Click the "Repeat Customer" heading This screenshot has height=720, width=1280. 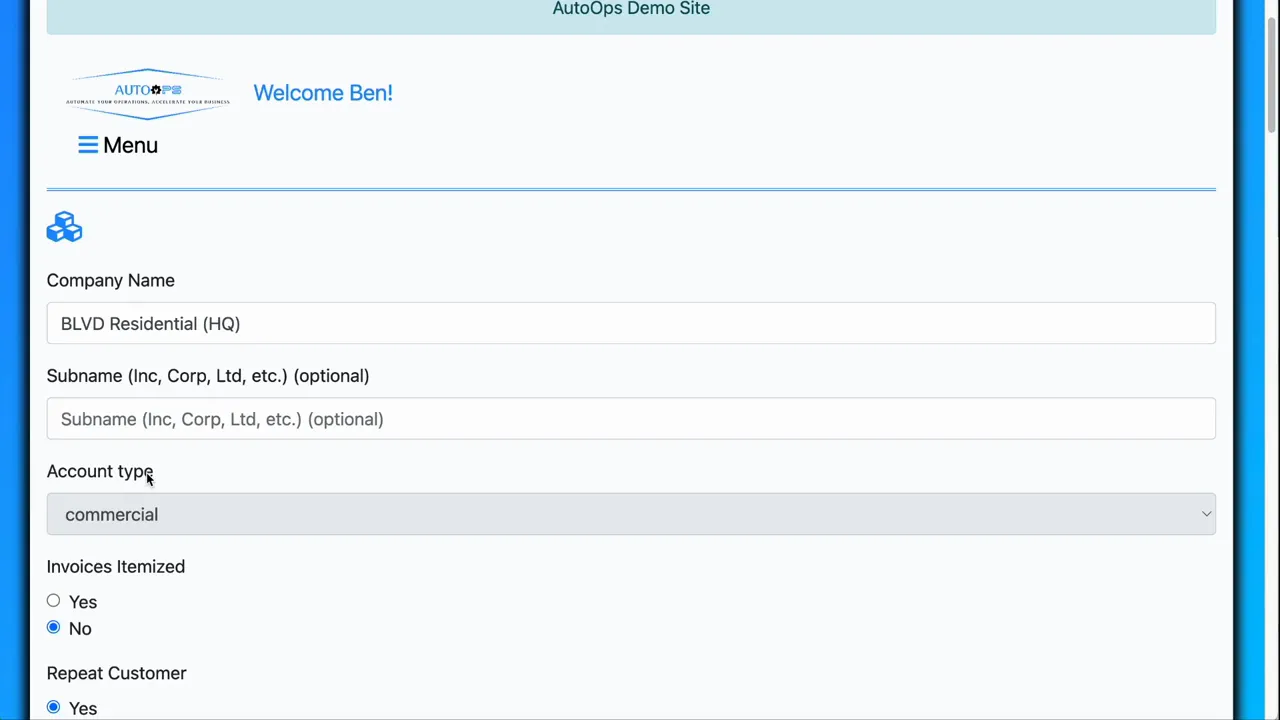pos(116,673)
